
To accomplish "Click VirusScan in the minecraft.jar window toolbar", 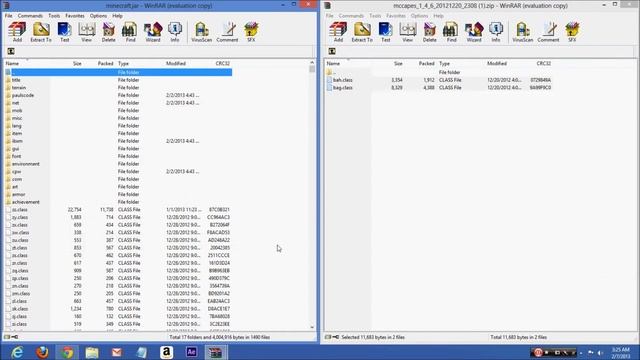I will pos(202,32).
